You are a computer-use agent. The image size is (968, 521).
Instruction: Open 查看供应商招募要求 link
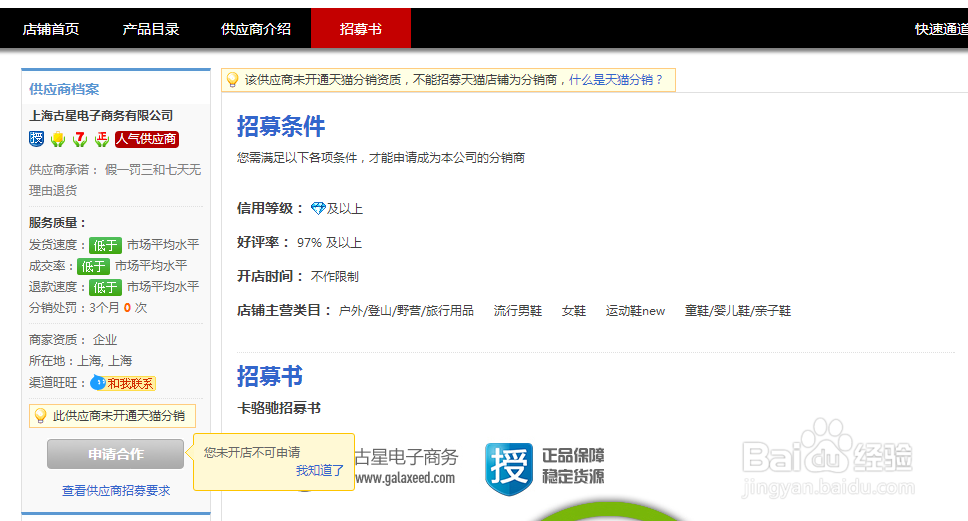click(x=116, y=491)
